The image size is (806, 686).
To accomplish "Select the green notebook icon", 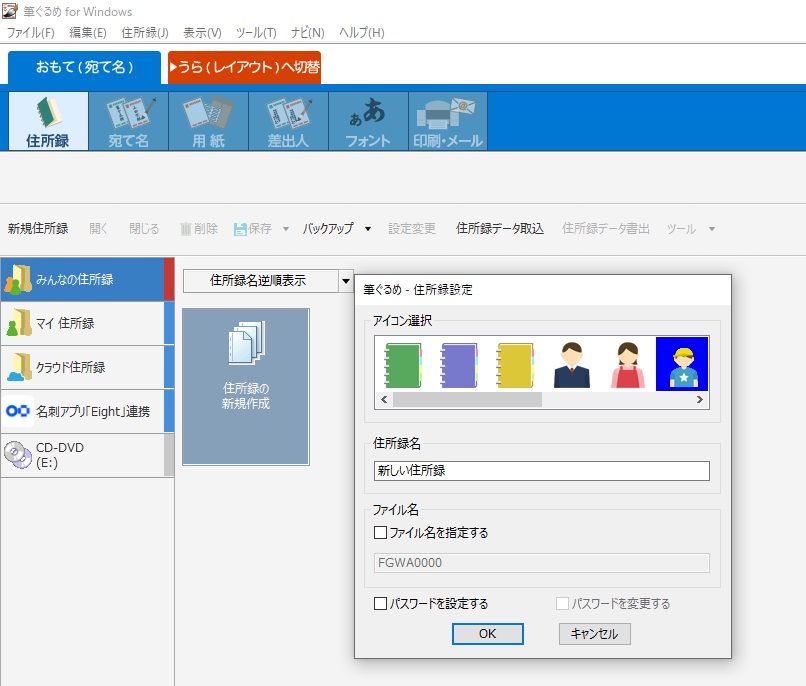I will pos(405,365).
